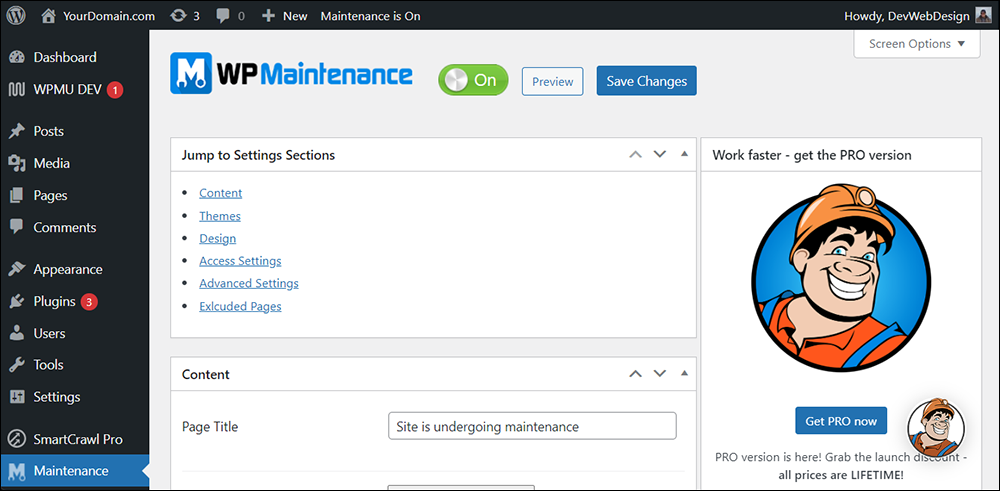The width and height of the screenshot is (1000, 491).
Task: Click the Appearance brush icon
Action: 17,269
